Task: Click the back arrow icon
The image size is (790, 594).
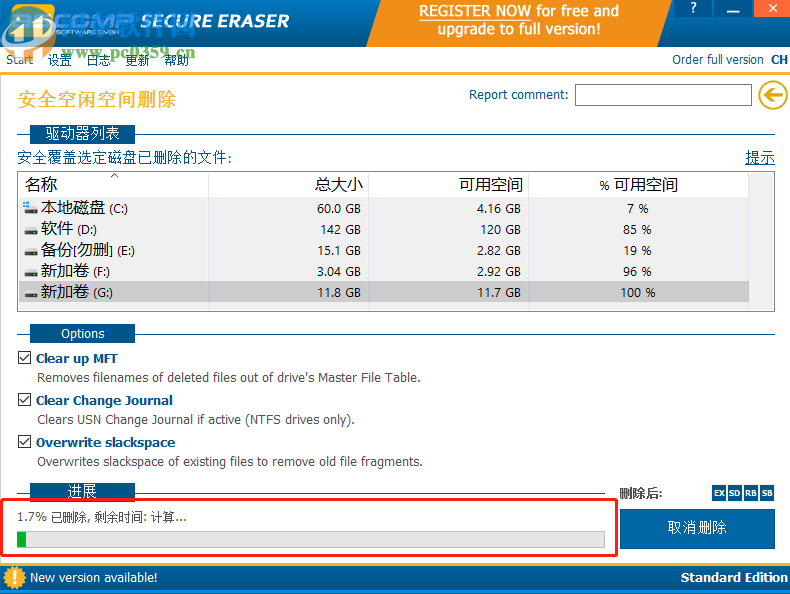Action: 773,95
